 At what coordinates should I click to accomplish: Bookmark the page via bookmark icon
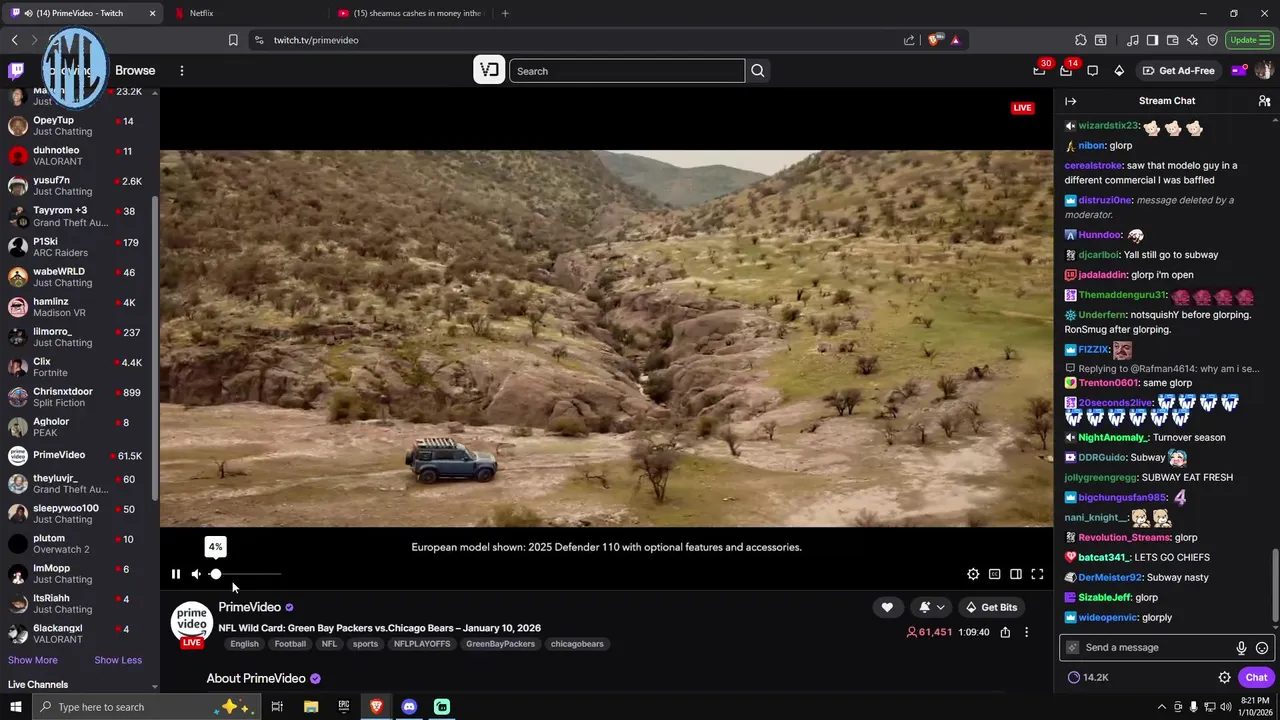233,40
